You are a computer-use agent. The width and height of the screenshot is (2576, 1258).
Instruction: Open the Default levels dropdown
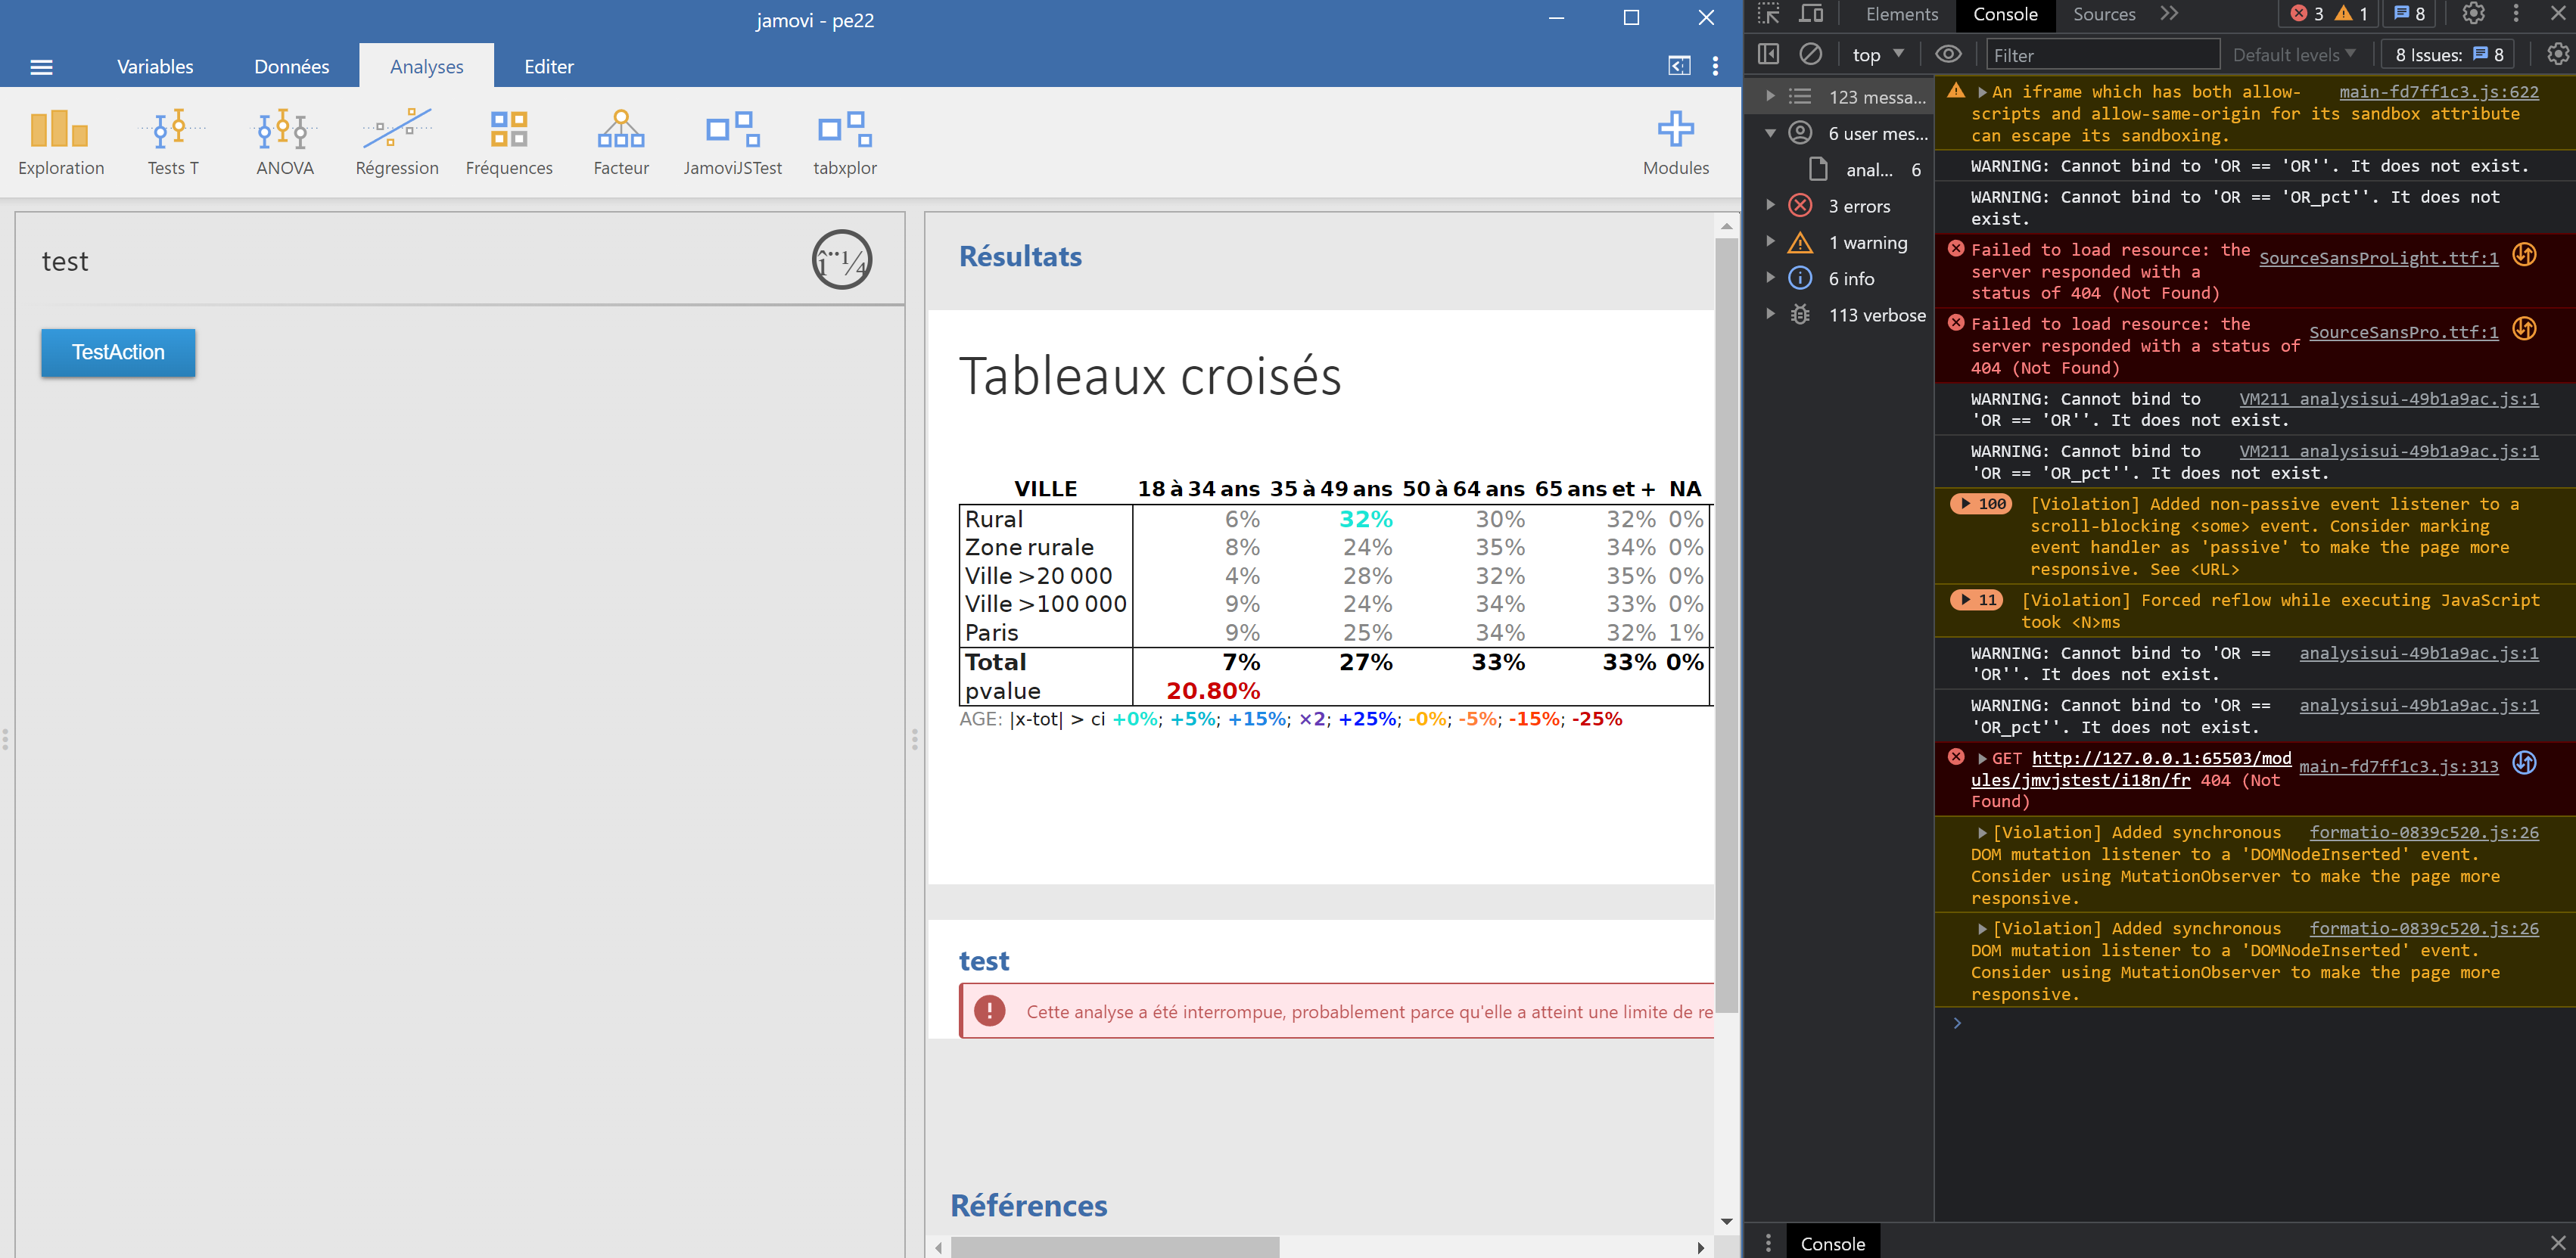tap(2293, 55)
